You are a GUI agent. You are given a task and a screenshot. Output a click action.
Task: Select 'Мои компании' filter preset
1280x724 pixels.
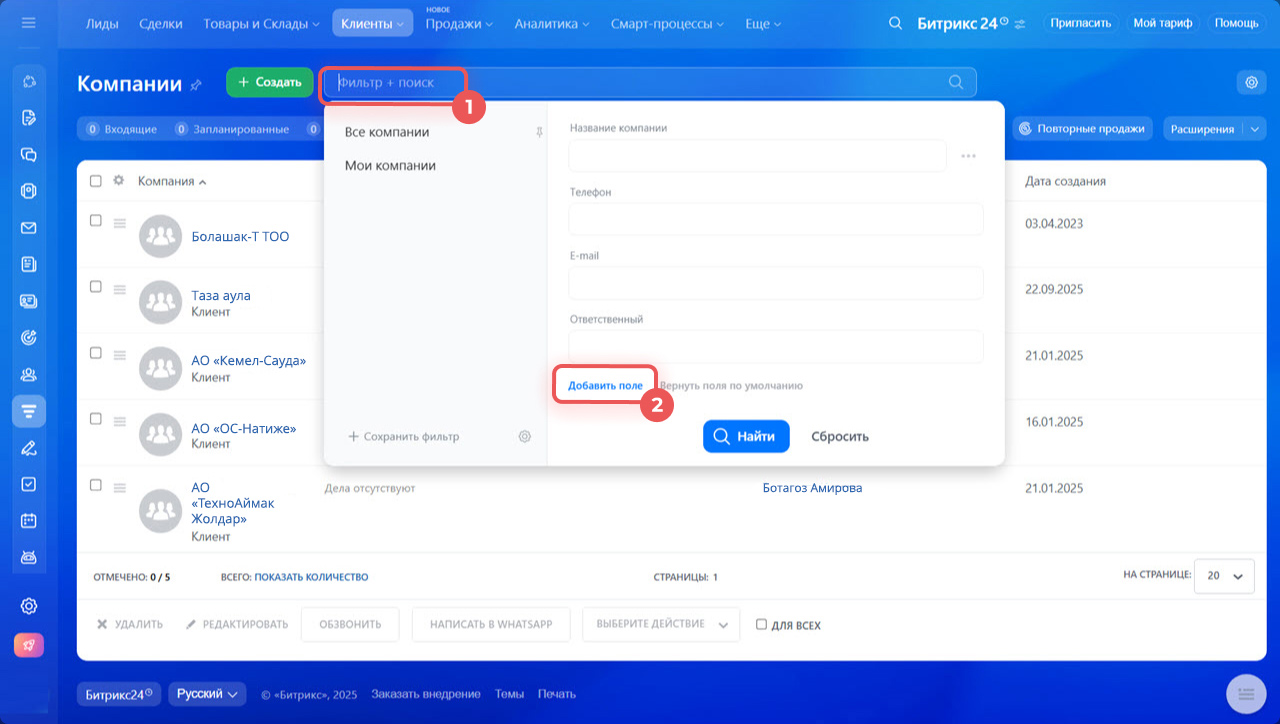[x=390, y=166]
